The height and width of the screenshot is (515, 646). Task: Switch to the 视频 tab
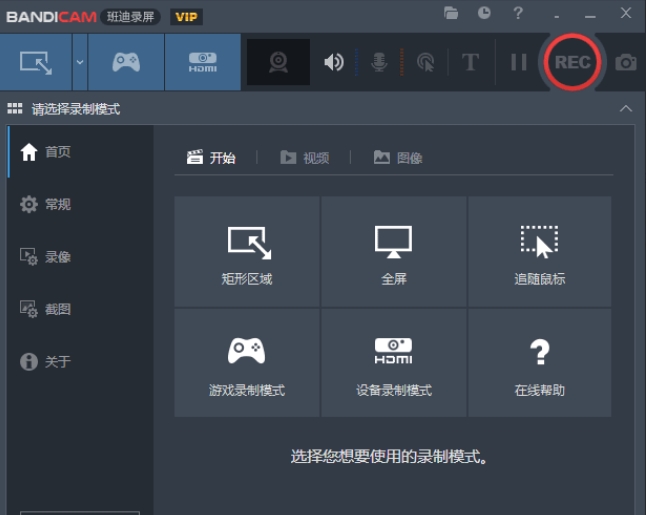pyautogui.click(x=304, y=157)
